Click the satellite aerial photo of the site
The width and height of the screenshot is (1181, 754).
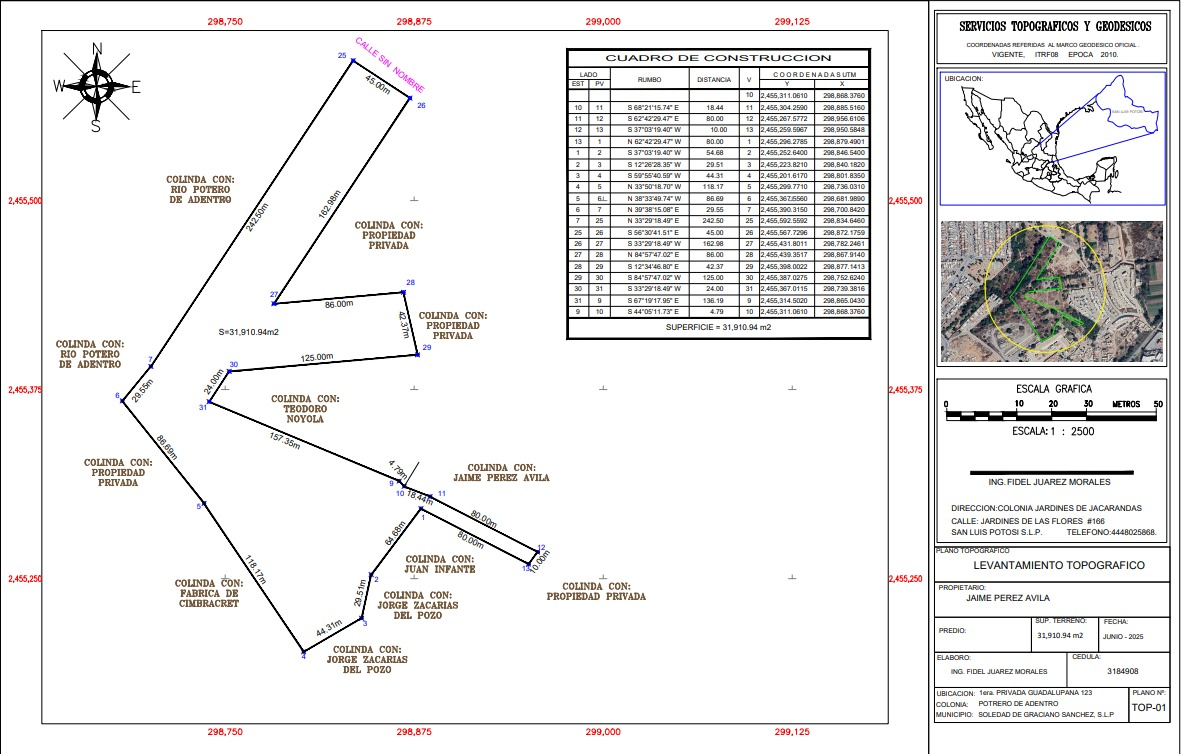tap(1054, 291)
